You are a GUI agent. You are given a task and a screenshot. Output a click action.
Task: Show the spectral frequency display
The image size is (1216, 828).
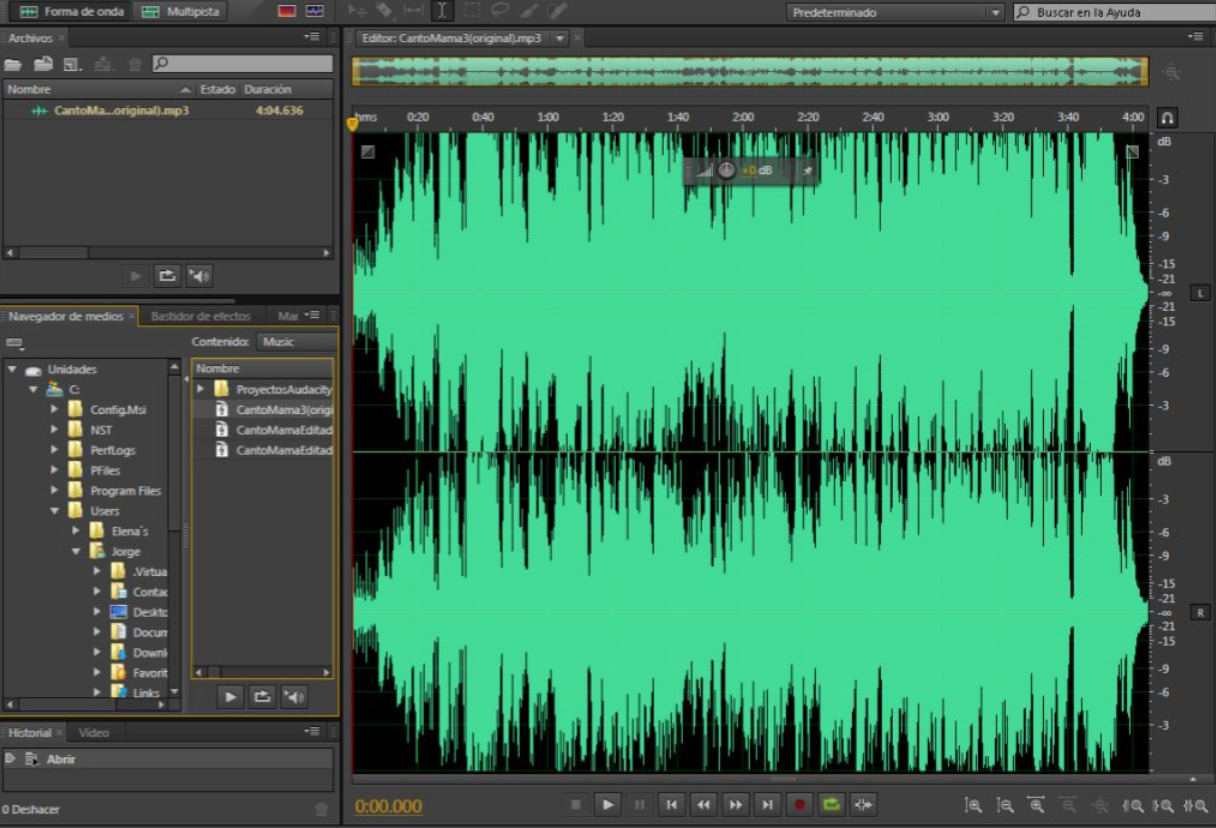287,11
